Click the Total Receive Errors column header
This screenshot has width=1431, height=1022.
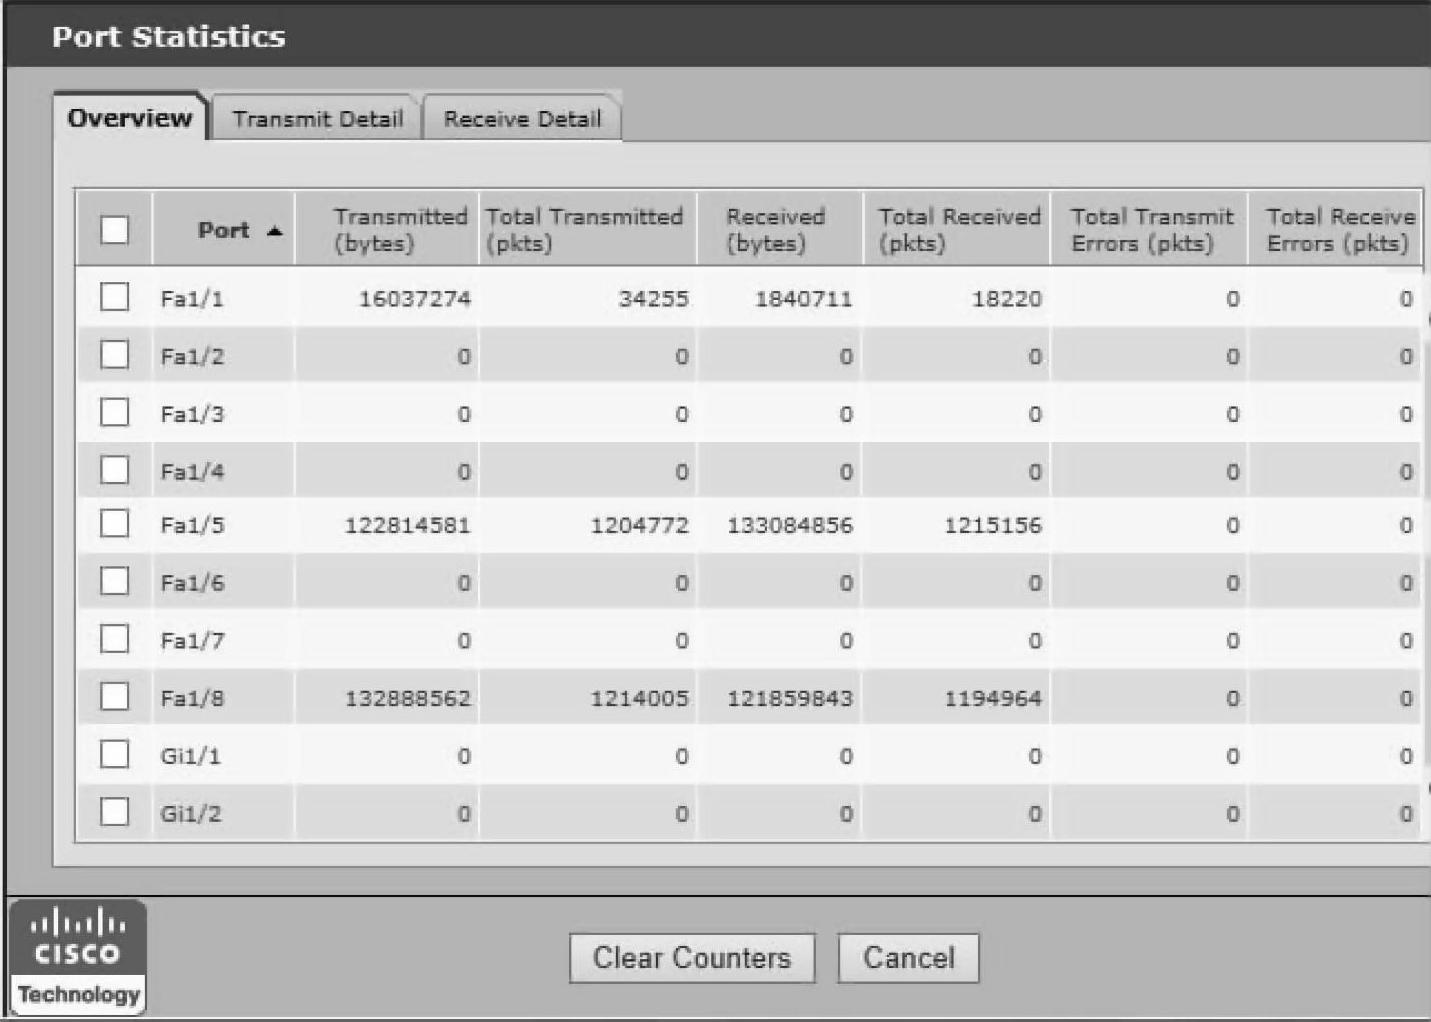pos(1336,230)
